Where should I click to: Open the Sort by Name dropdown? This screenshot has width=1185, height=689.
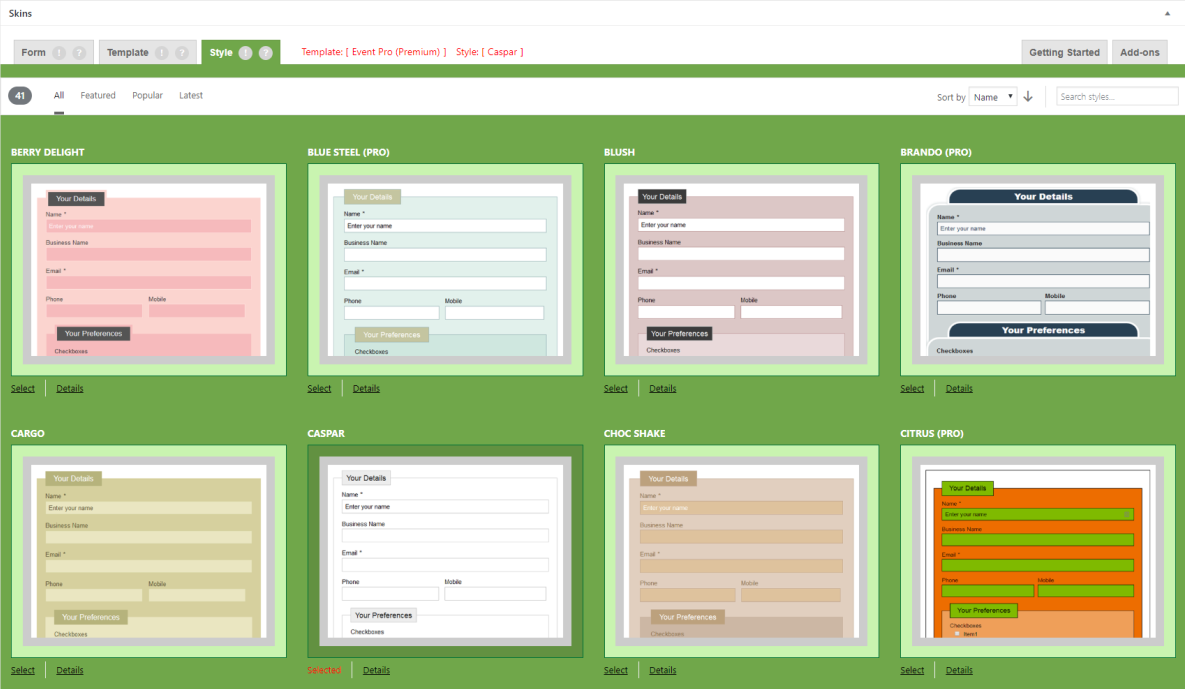click(993, 97)
